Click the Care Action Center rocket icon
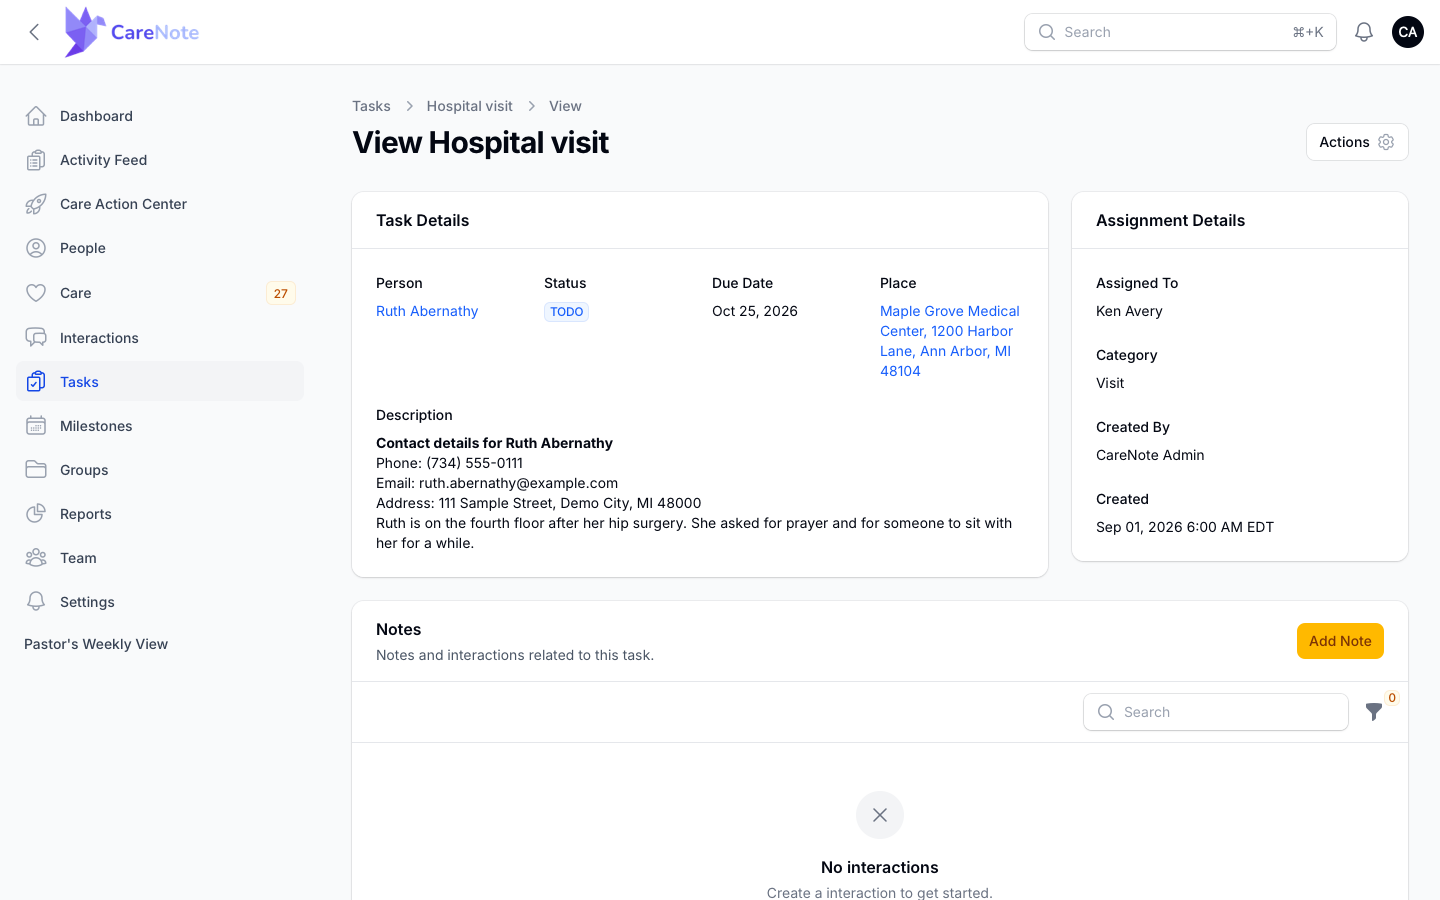The height and width of the screenshot is (900, 1440). [36, 204]
